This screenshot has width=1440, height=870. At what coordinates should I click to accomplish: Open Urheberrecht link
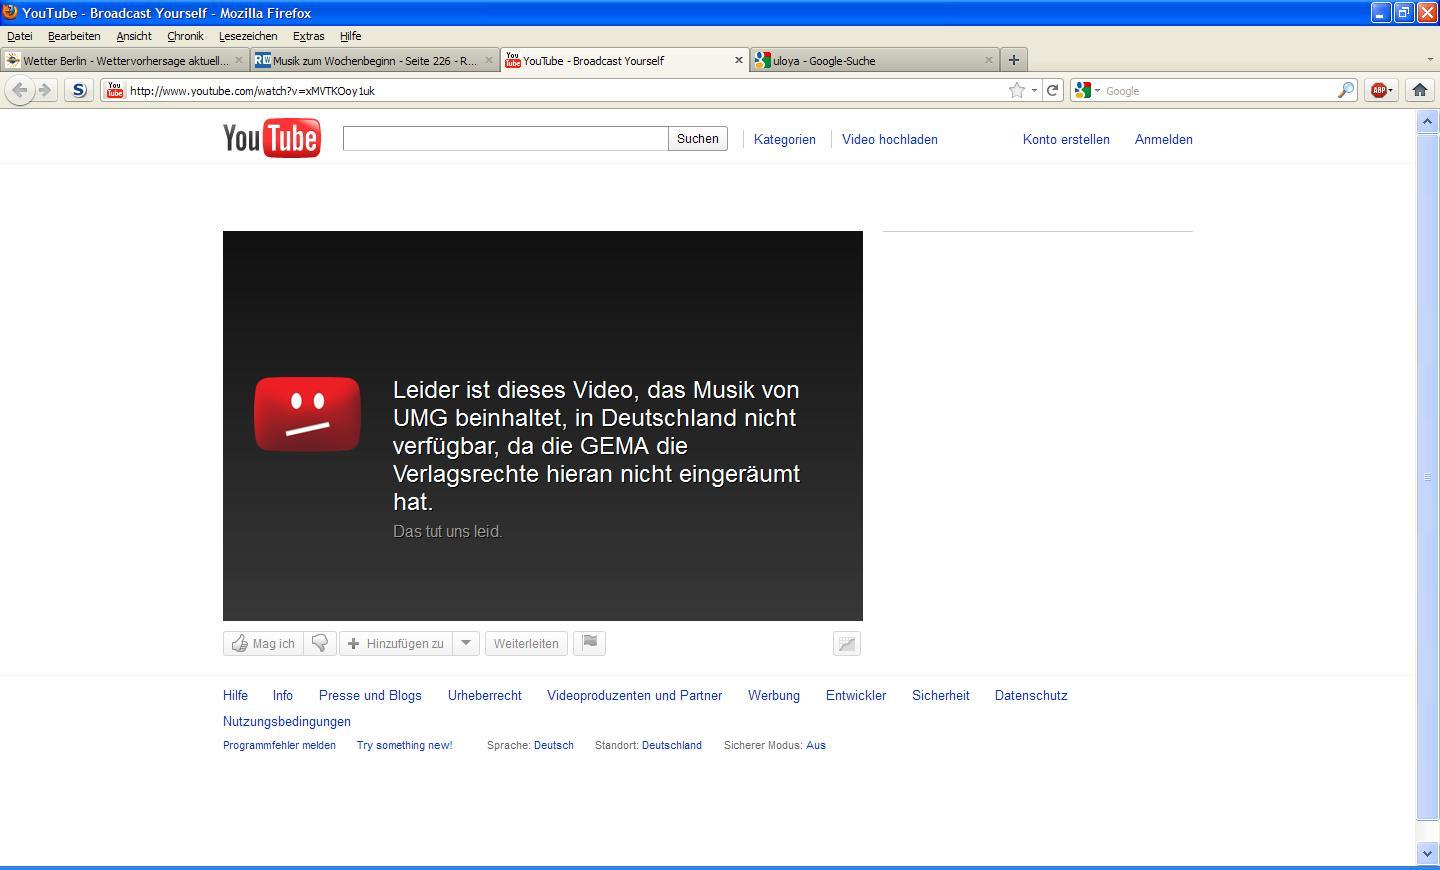485,695
